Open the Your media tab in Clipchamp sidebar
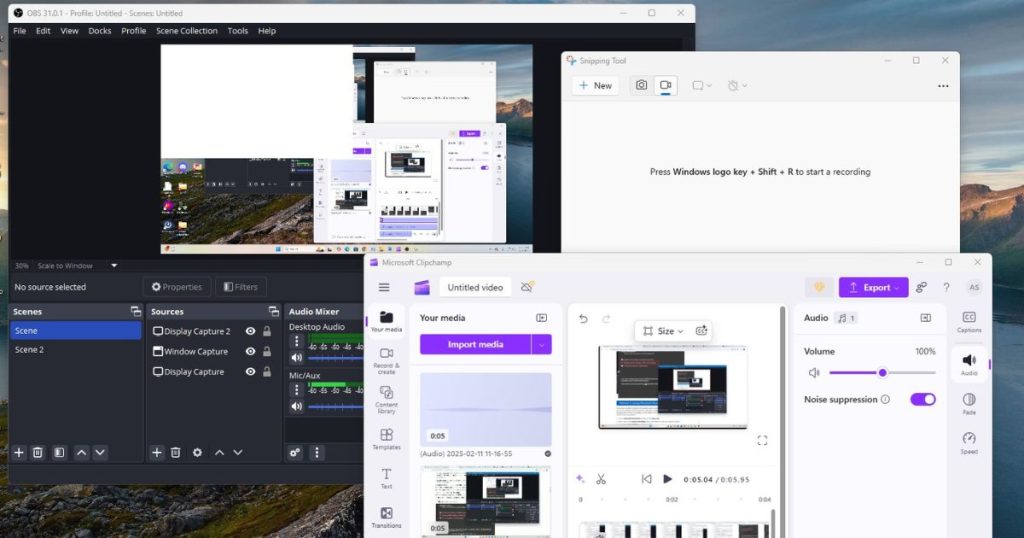The image size is (1024, 538). (x=386, y=321)
